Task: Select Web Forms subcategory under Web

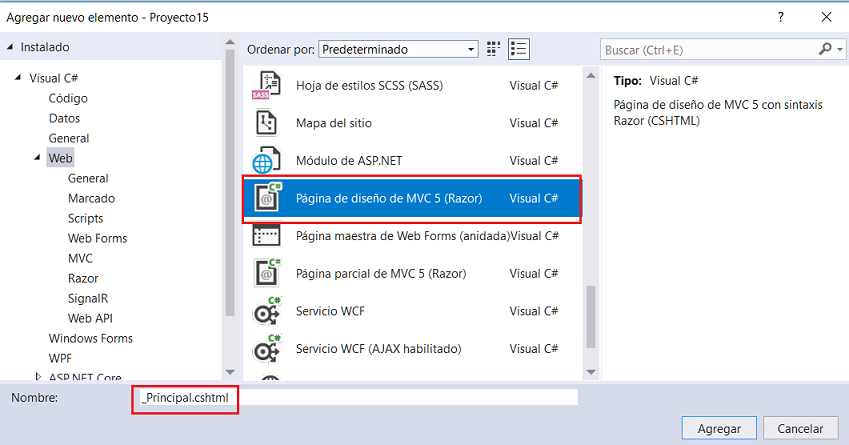Action: pos(97,238)
